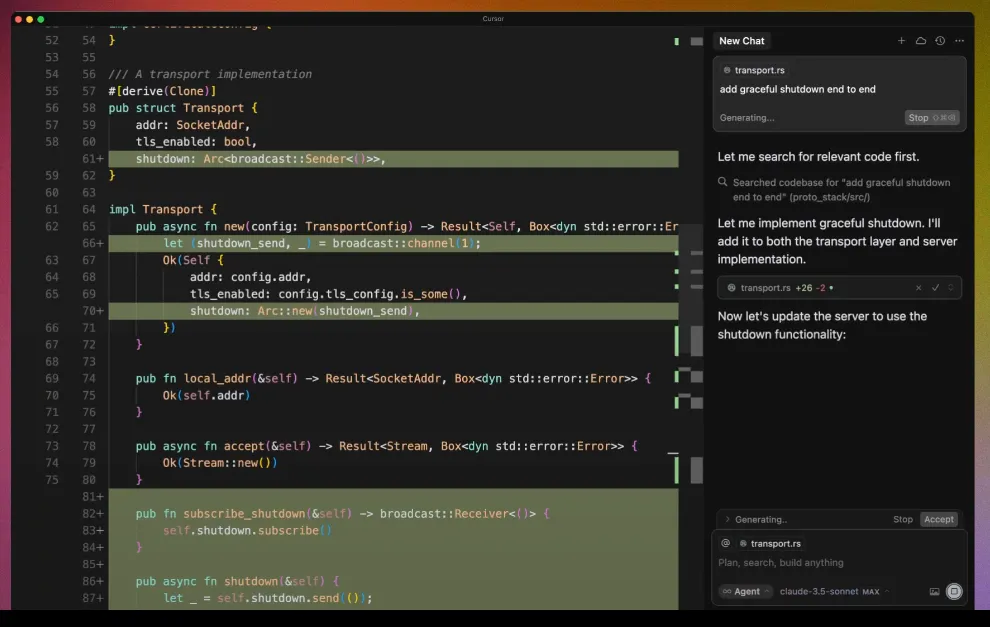Expand the transport.rs diff with up-down arrows
This screenshot has height=627, width=990.
pos(951,288)
